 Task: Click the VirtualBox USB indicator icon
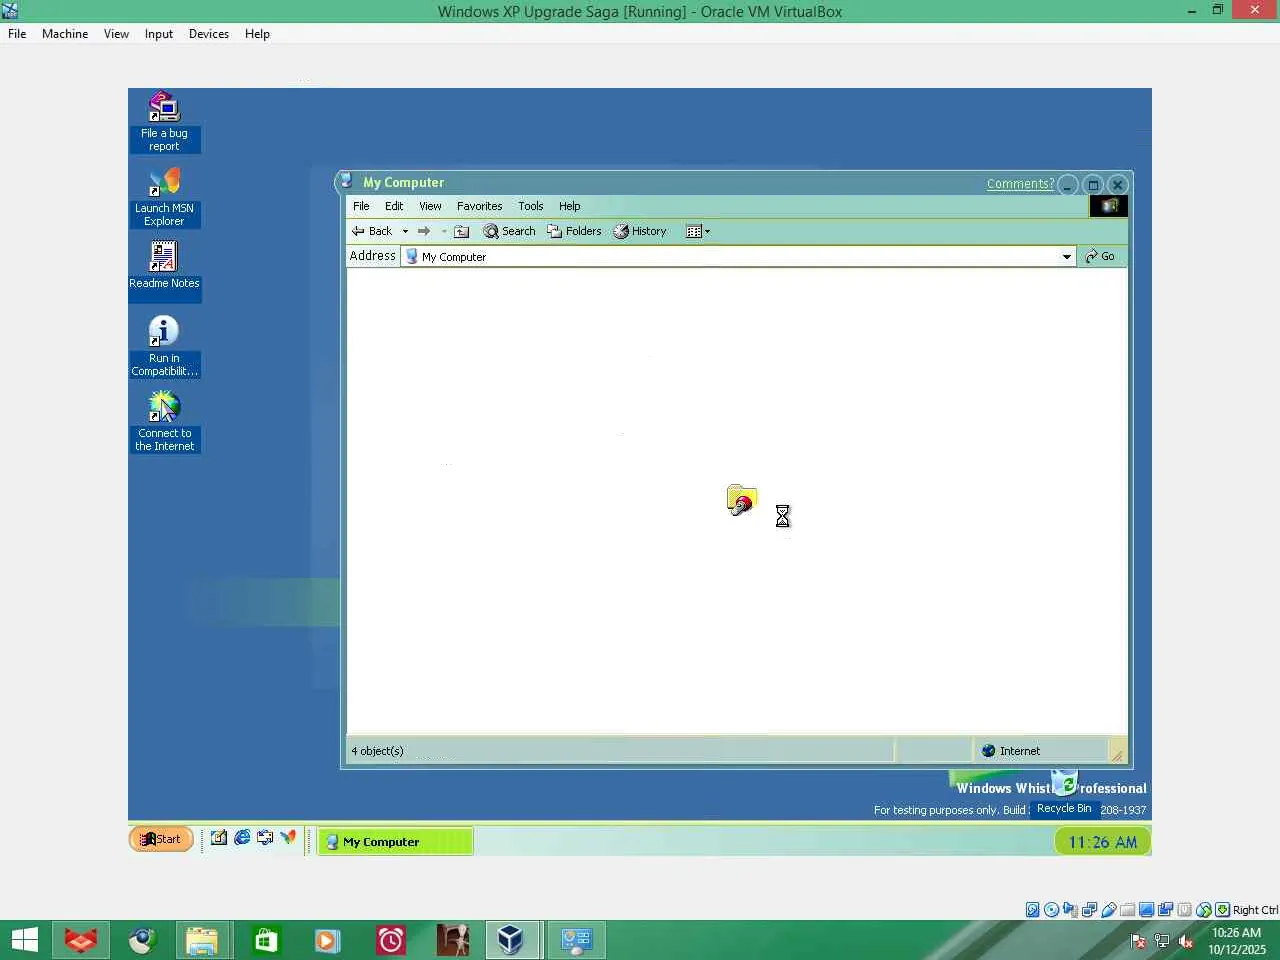1109,910
